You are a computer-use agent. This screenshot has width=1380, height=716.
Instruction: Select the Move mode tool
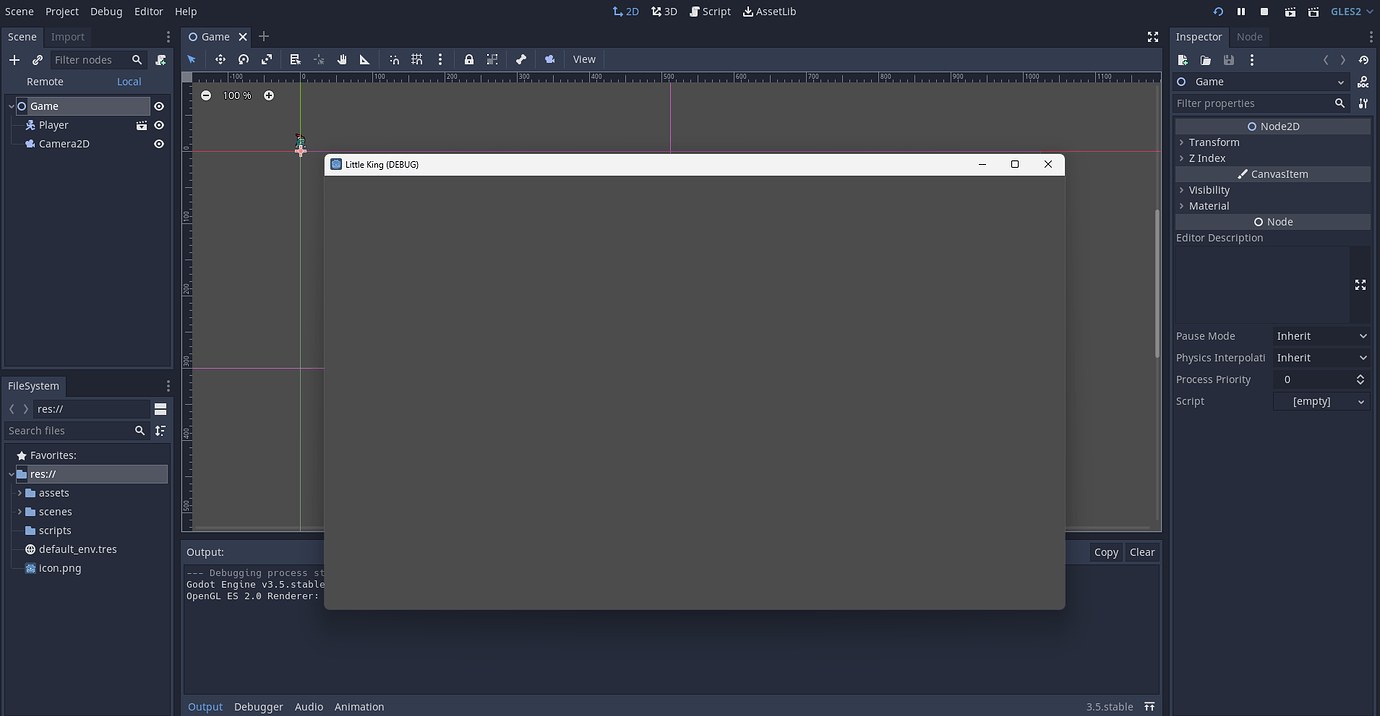pos(220,59)
